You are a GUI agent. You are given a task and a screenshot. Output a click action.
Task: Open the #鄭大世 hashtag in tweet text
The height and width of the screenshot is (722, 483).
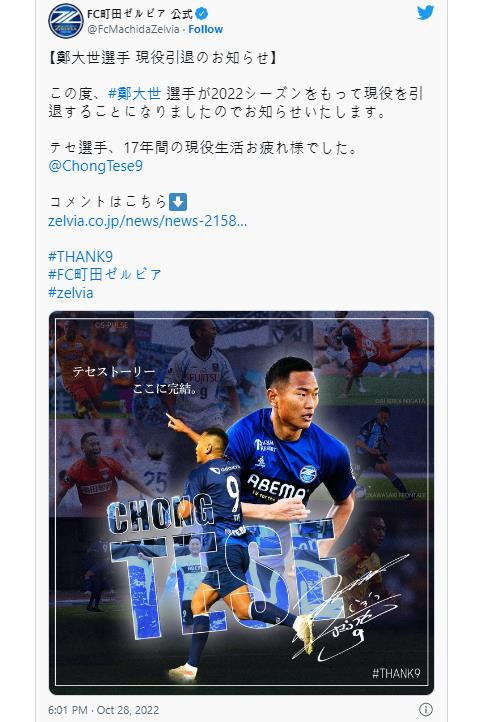(x=134, y=93)
